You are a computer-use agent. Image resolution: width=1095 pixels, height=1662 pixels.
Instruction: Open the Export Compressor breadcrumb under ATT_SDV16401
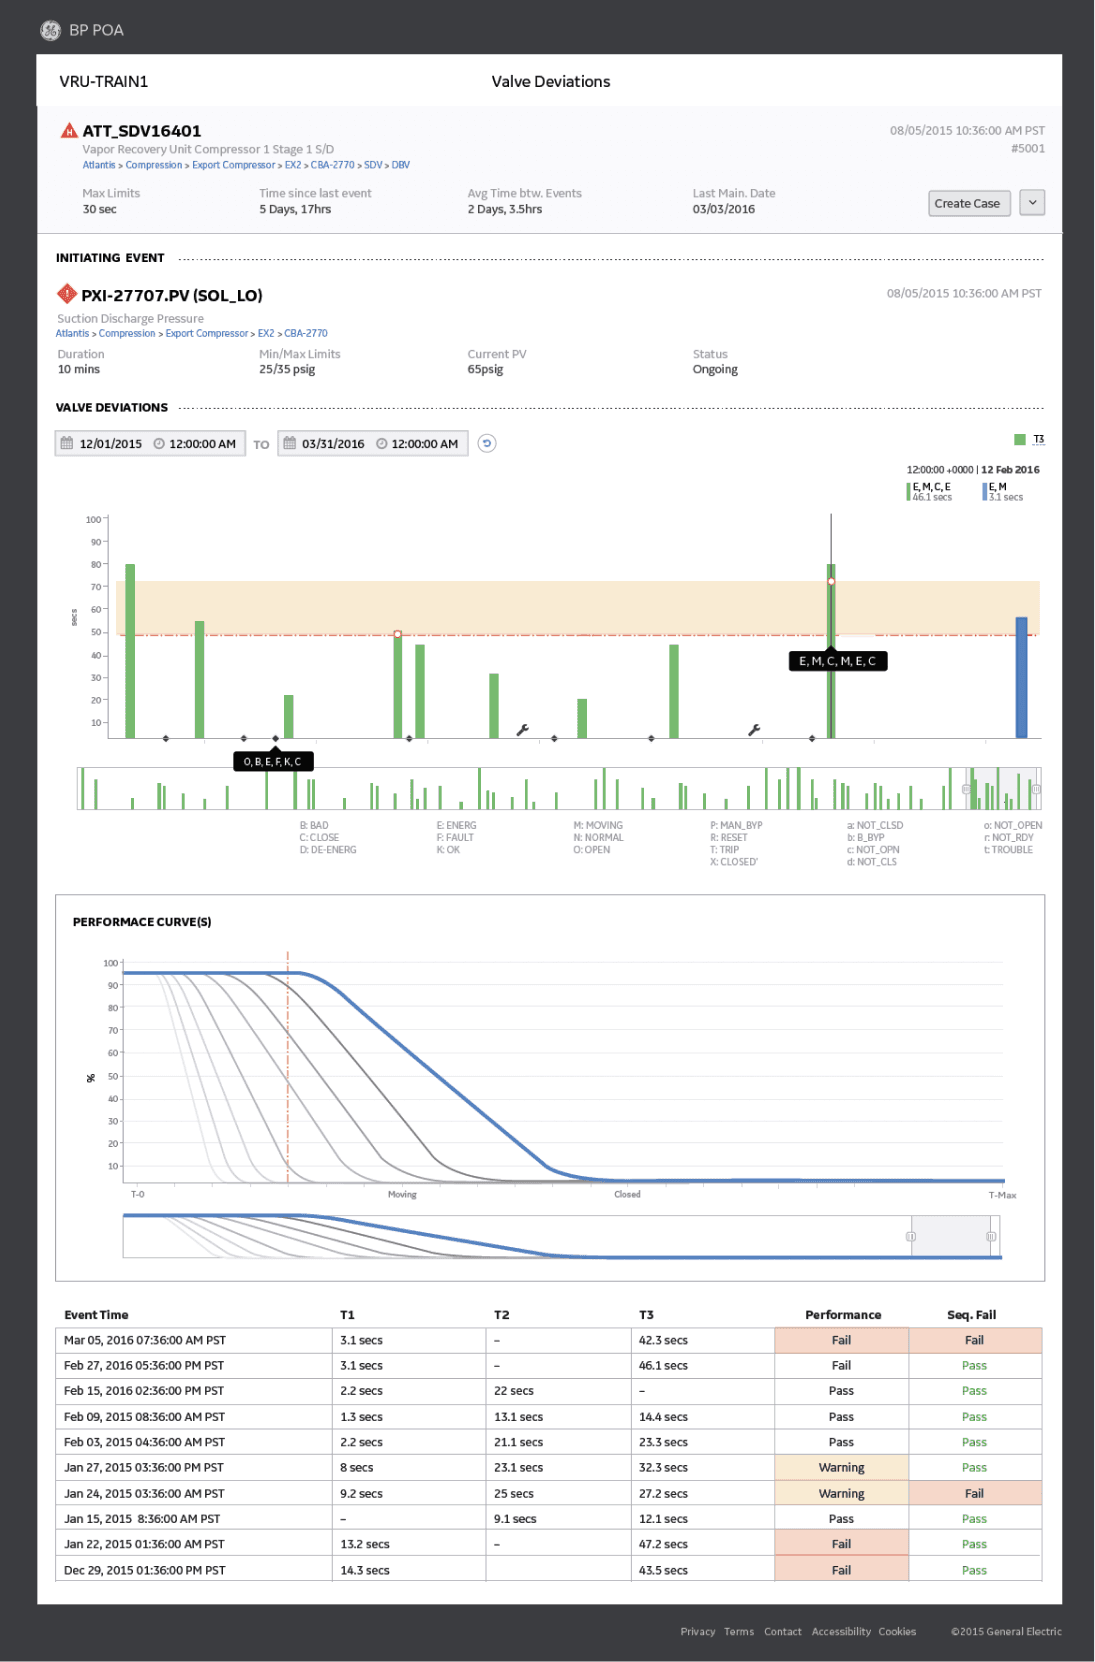click(x=234, y=165)
